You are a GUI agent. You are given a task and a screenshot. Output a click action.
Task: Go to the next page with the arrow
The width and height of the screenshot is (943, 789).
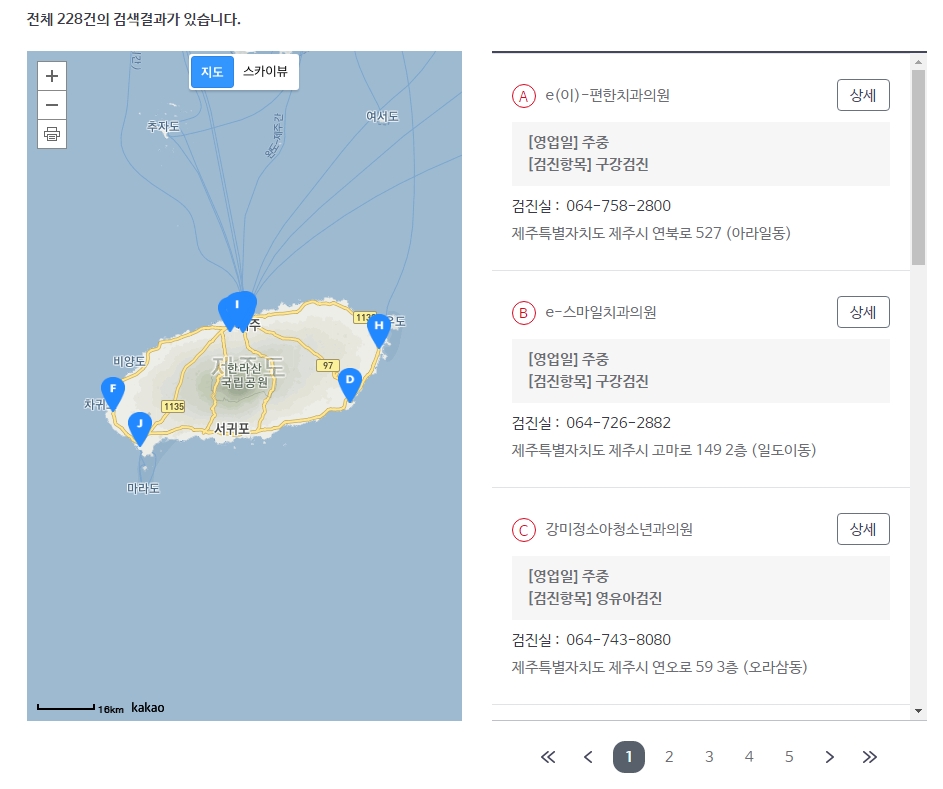coord(829,757)
